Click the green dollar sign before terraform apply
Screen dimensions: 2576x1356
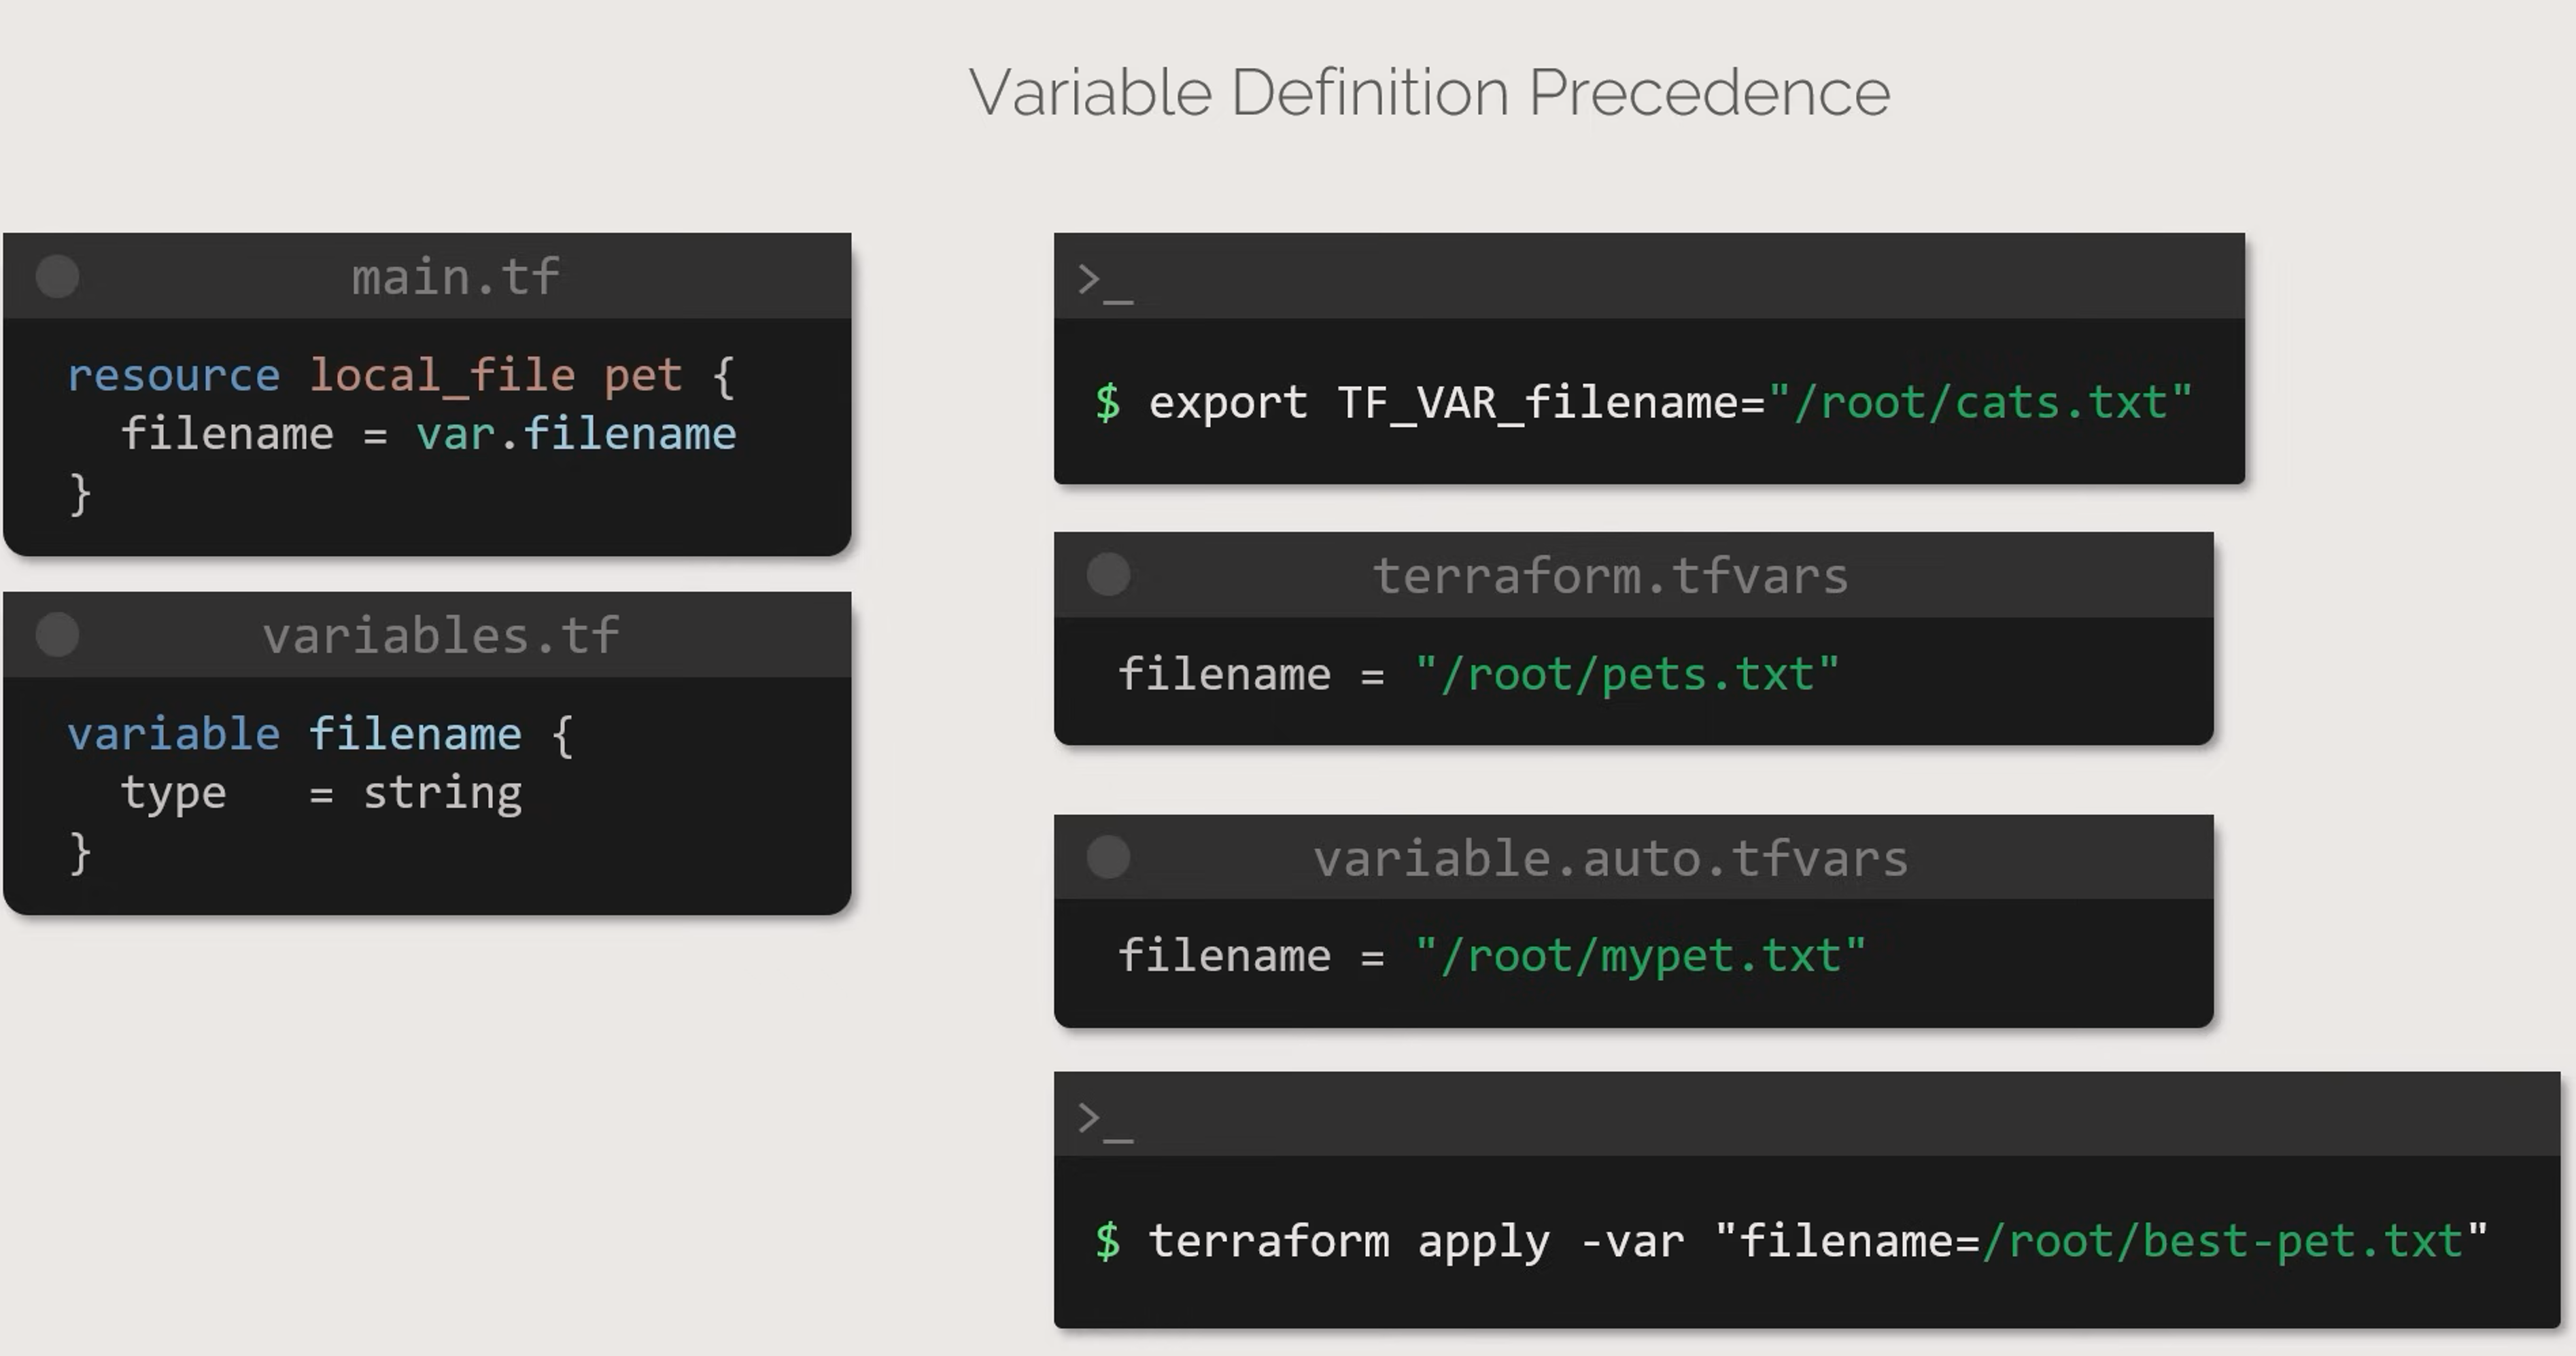coord(1107,1241)
